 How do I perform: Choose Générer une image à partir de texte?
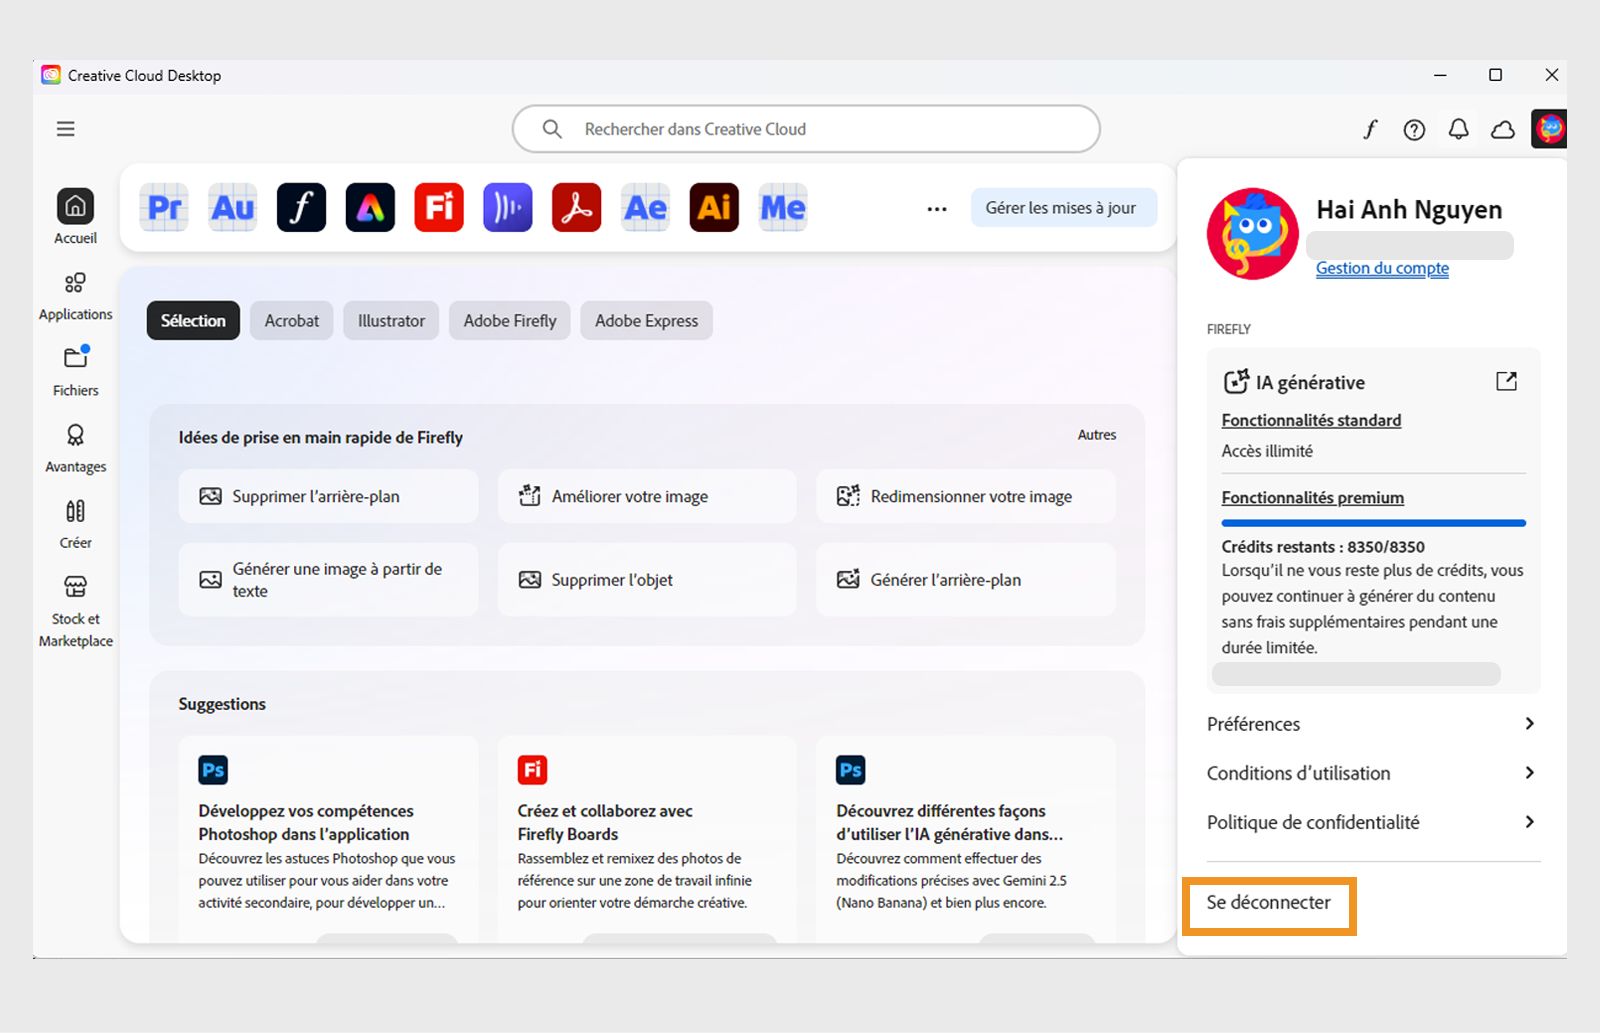[x=328, y=580]
